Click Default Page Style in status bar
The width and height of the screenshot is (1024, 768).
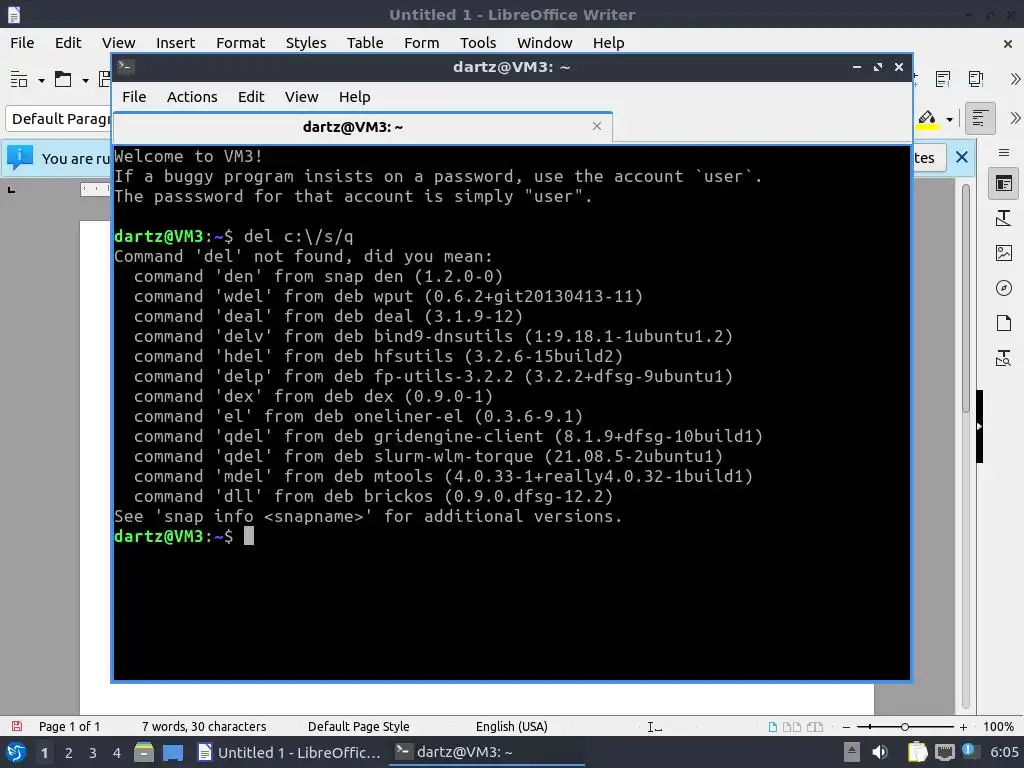tap(359, 726)
